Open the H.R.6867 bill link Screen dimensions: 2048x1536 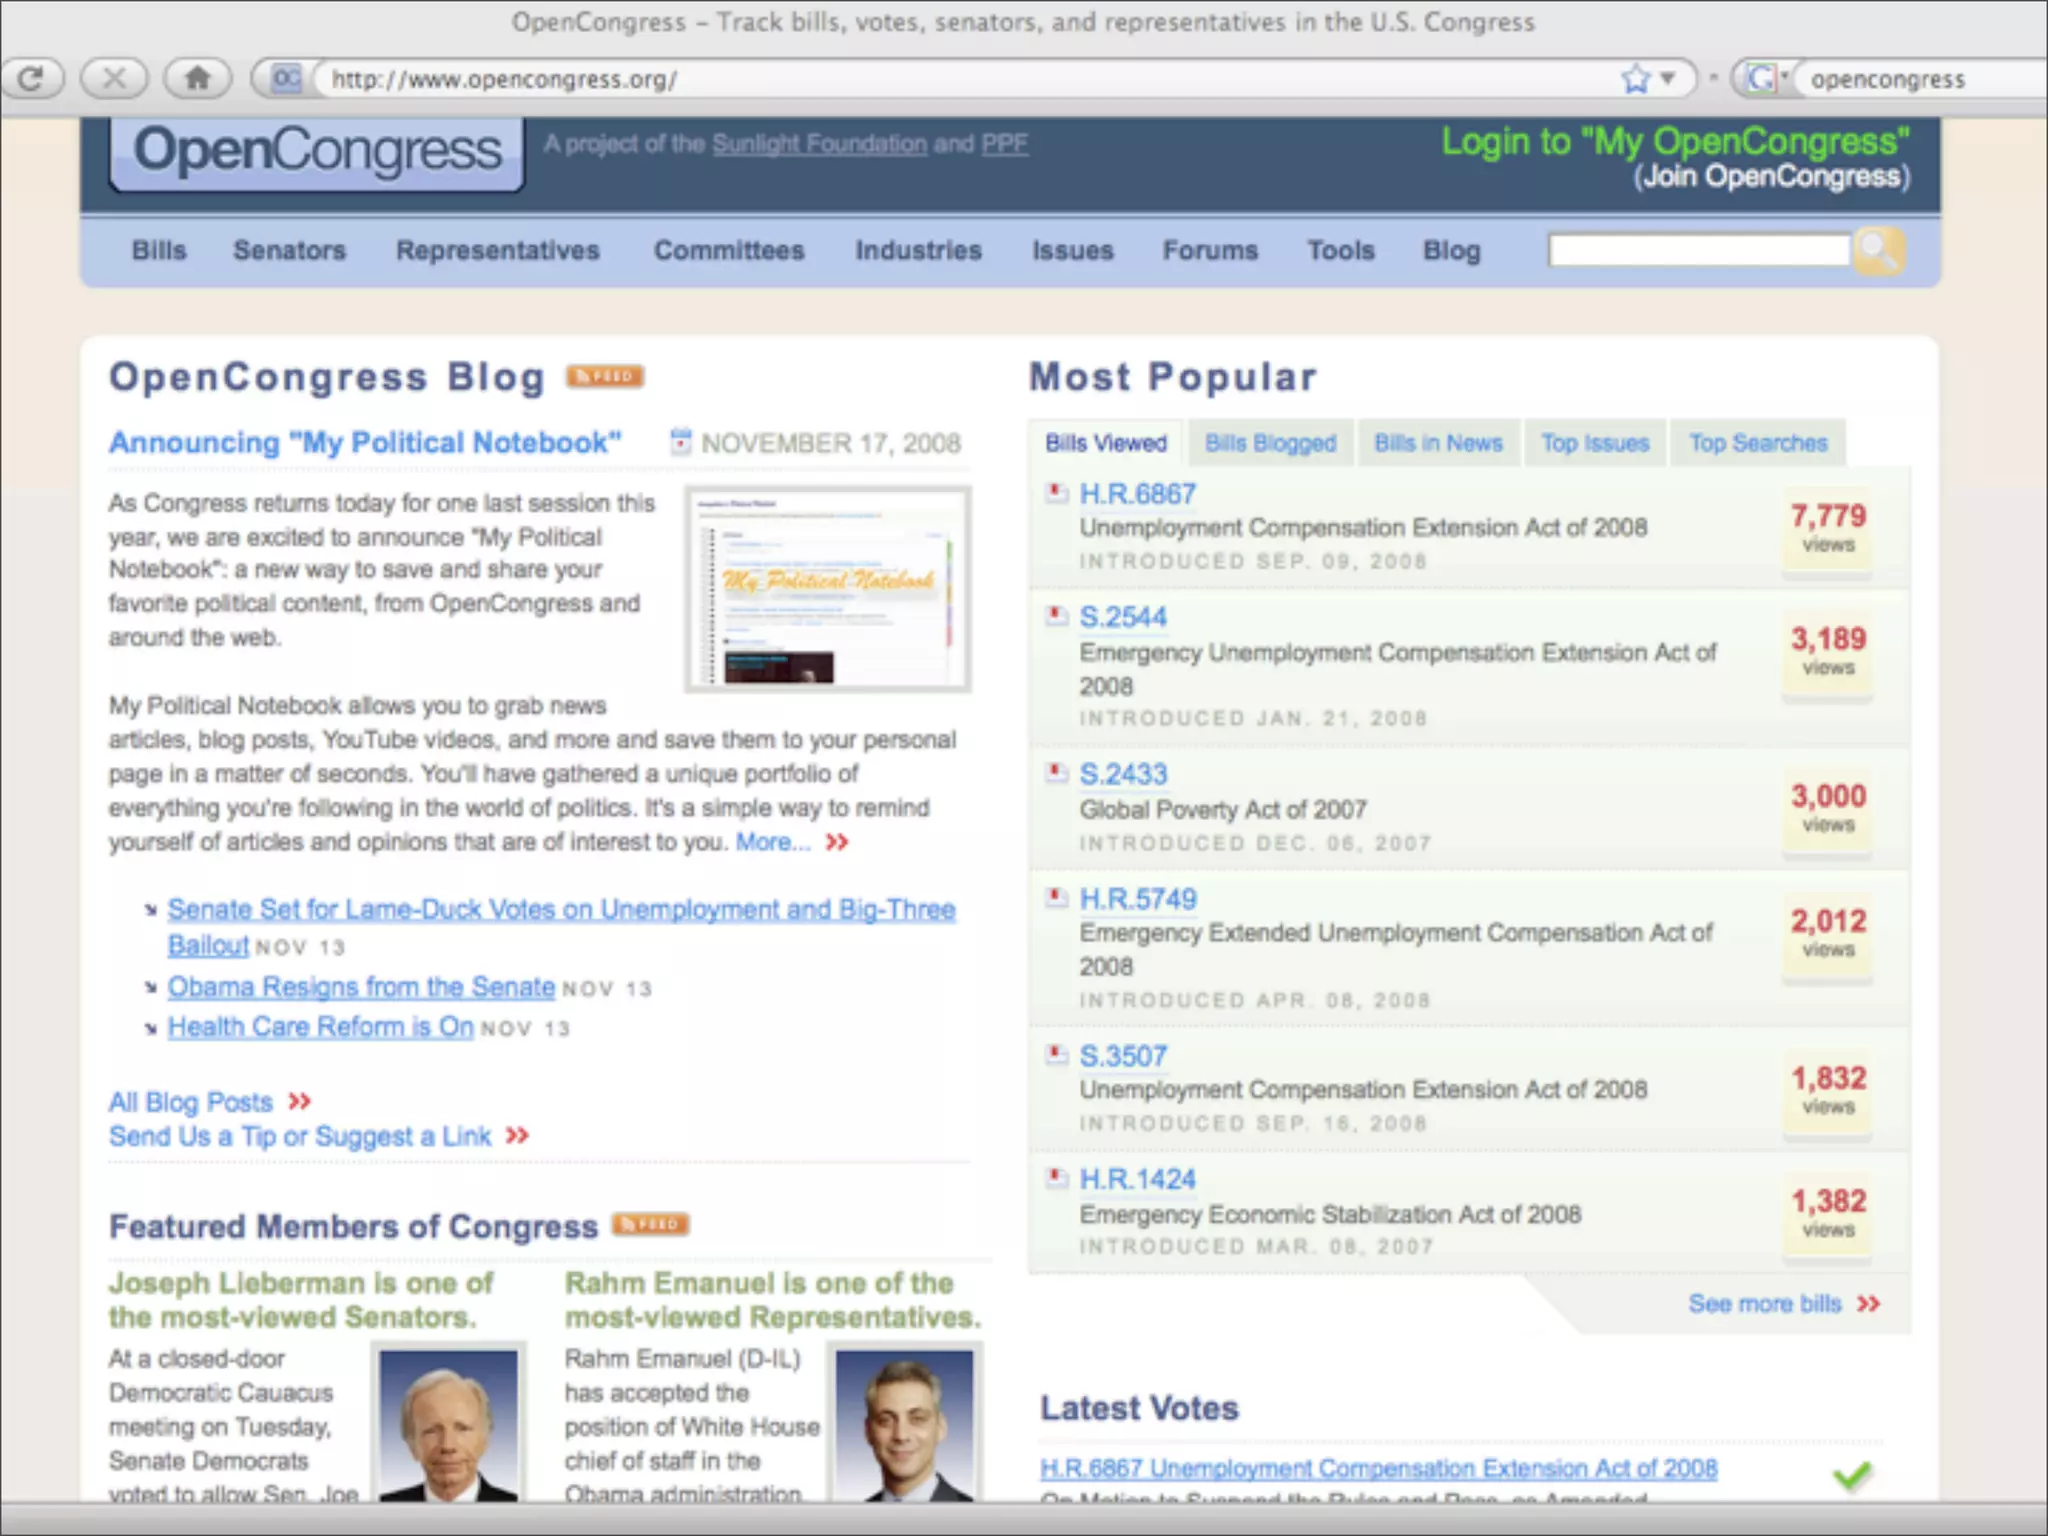pos(1137,494)
